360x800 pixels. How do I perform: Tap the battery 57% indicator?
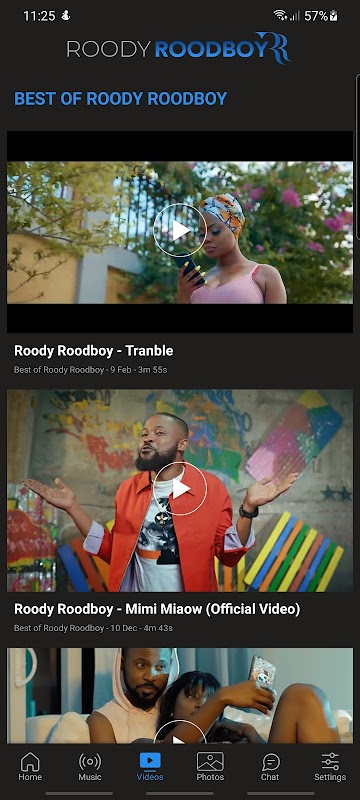[x=321, y=16]
